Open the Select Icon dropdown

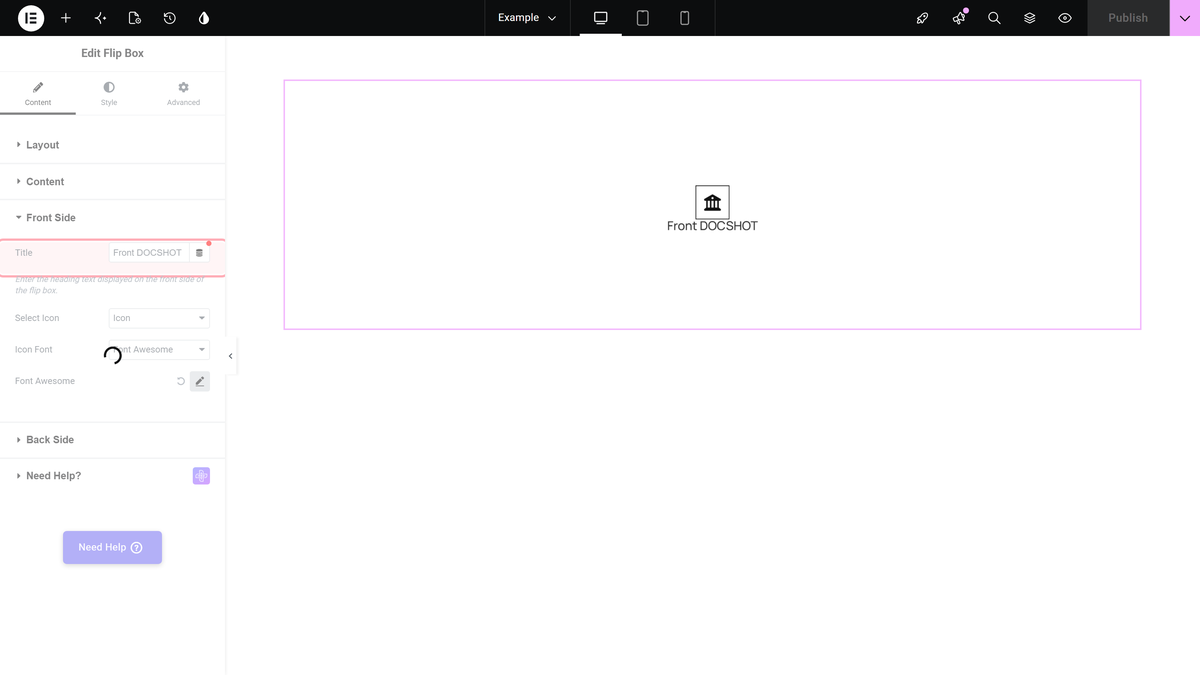click(x=159, y=318)
